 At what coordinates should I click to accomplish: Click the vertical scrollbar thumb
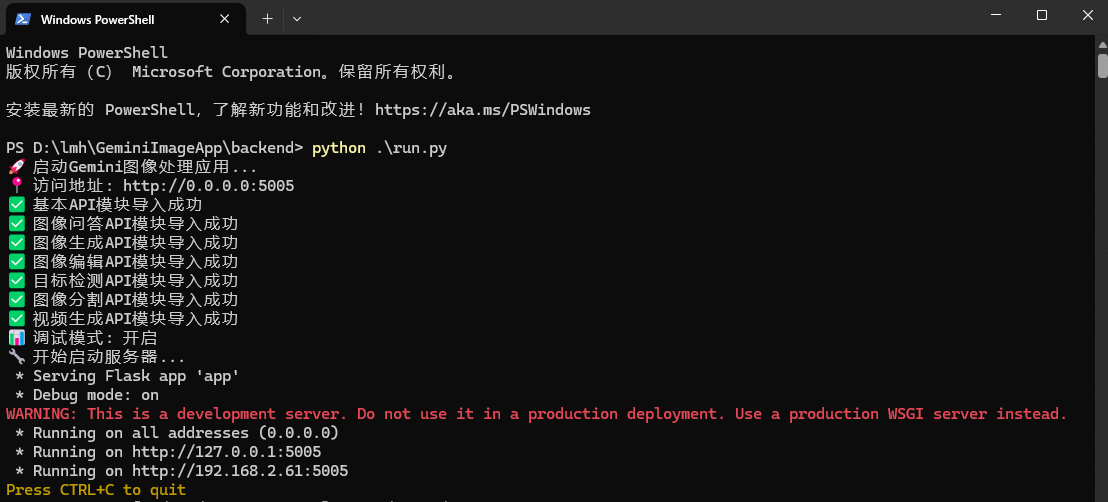coord(1102,66)
